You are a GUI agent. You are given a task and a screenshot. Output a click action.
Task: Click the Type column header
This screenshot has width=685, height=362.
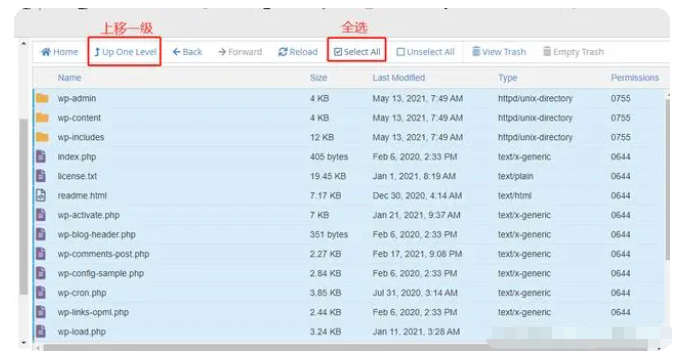click(x=508, y=78)
